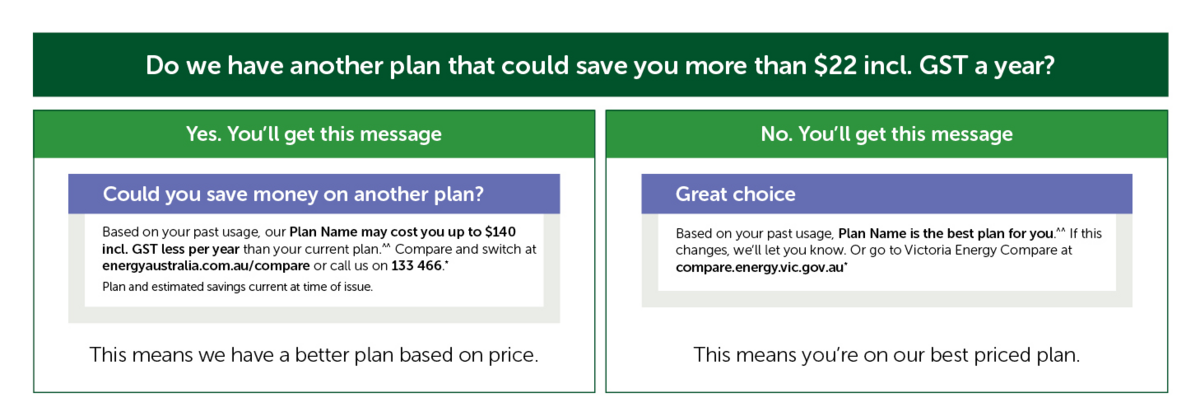The width and height of the screenshot is (1200, 412).
Task: Click 'incl. GST less per year' bold text
Action: click(171, 248)
